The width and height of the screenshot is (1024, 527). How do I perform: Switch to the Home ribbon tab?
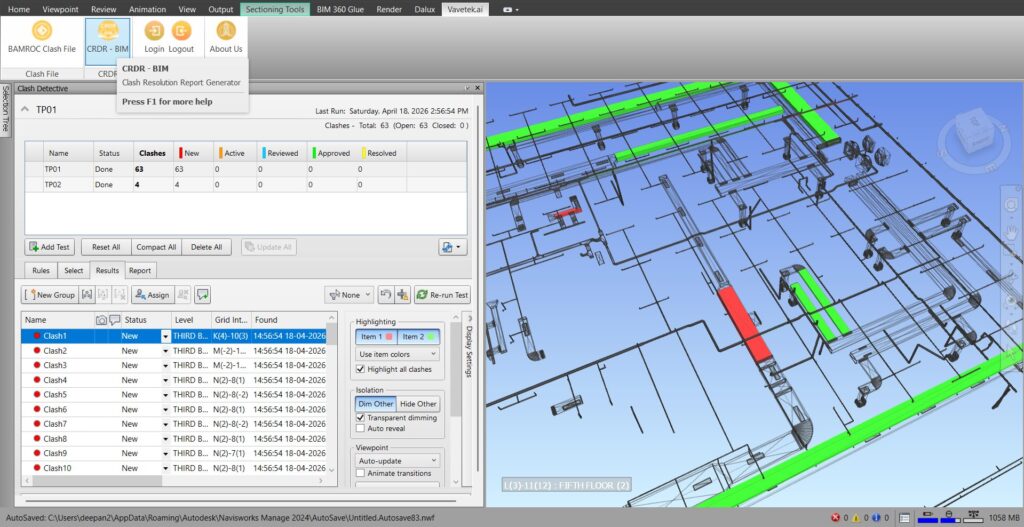[x=18, y=9]
